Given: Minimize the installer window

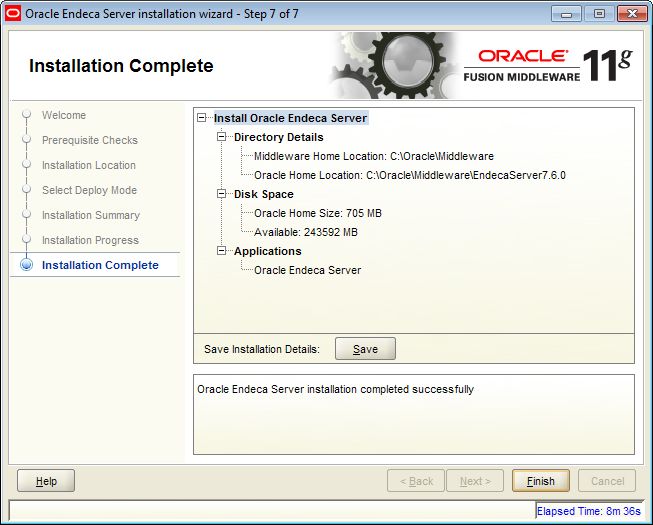Looking at the screenshot, I should coord(566,14).
